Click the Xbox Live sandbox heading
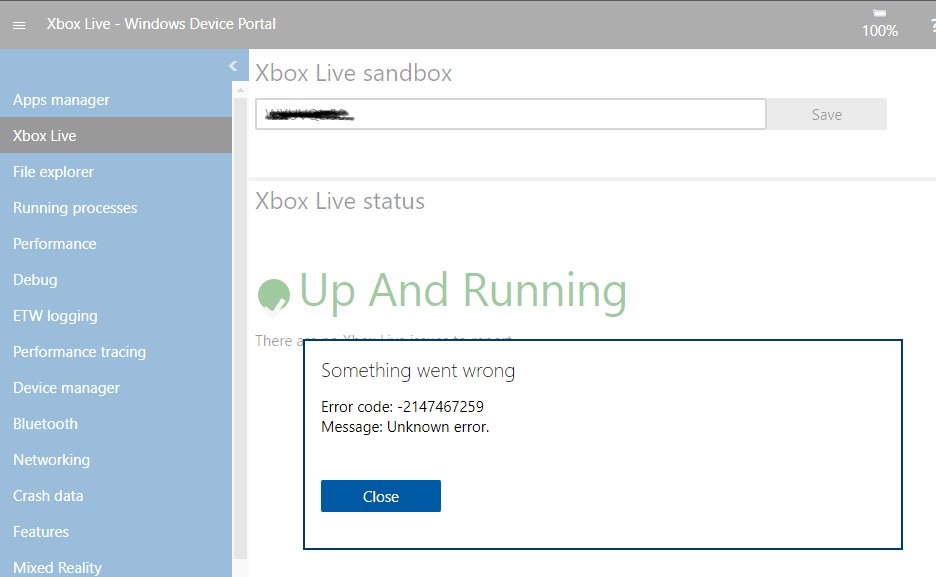Viewport: 936px width, 577px height. coord(353,73)
